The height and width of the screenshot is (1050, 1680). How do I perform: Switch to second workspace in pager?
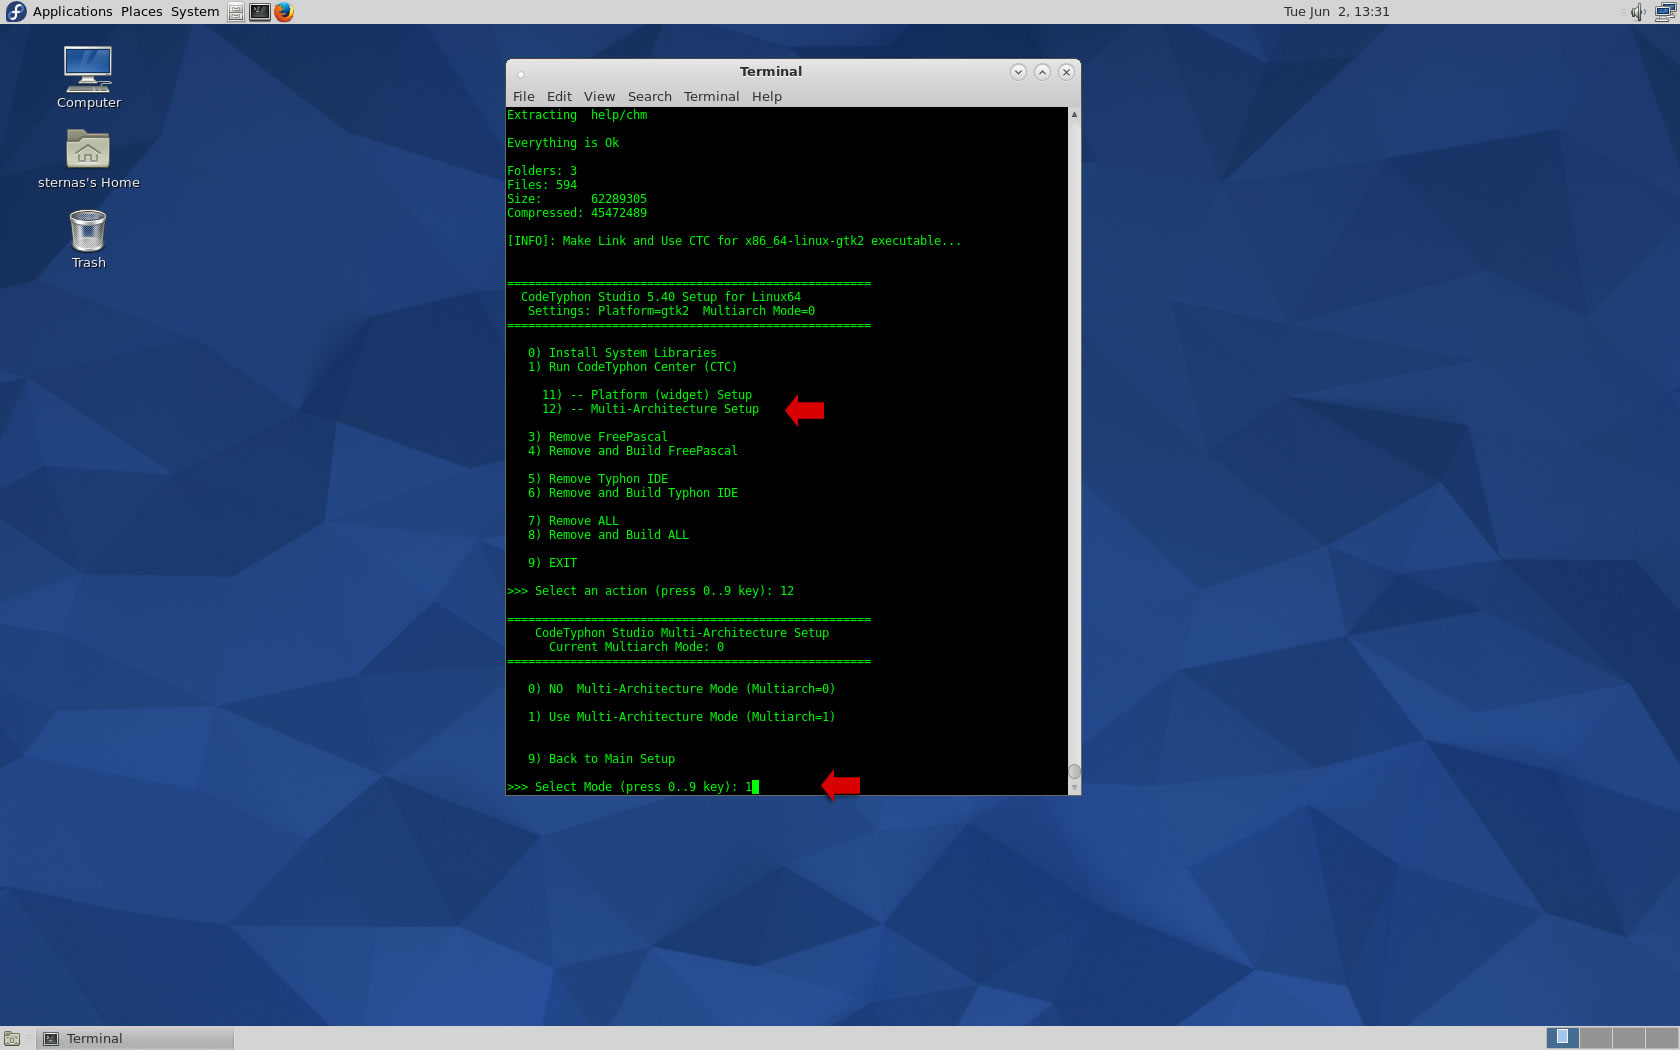tap(1595, 1038)
